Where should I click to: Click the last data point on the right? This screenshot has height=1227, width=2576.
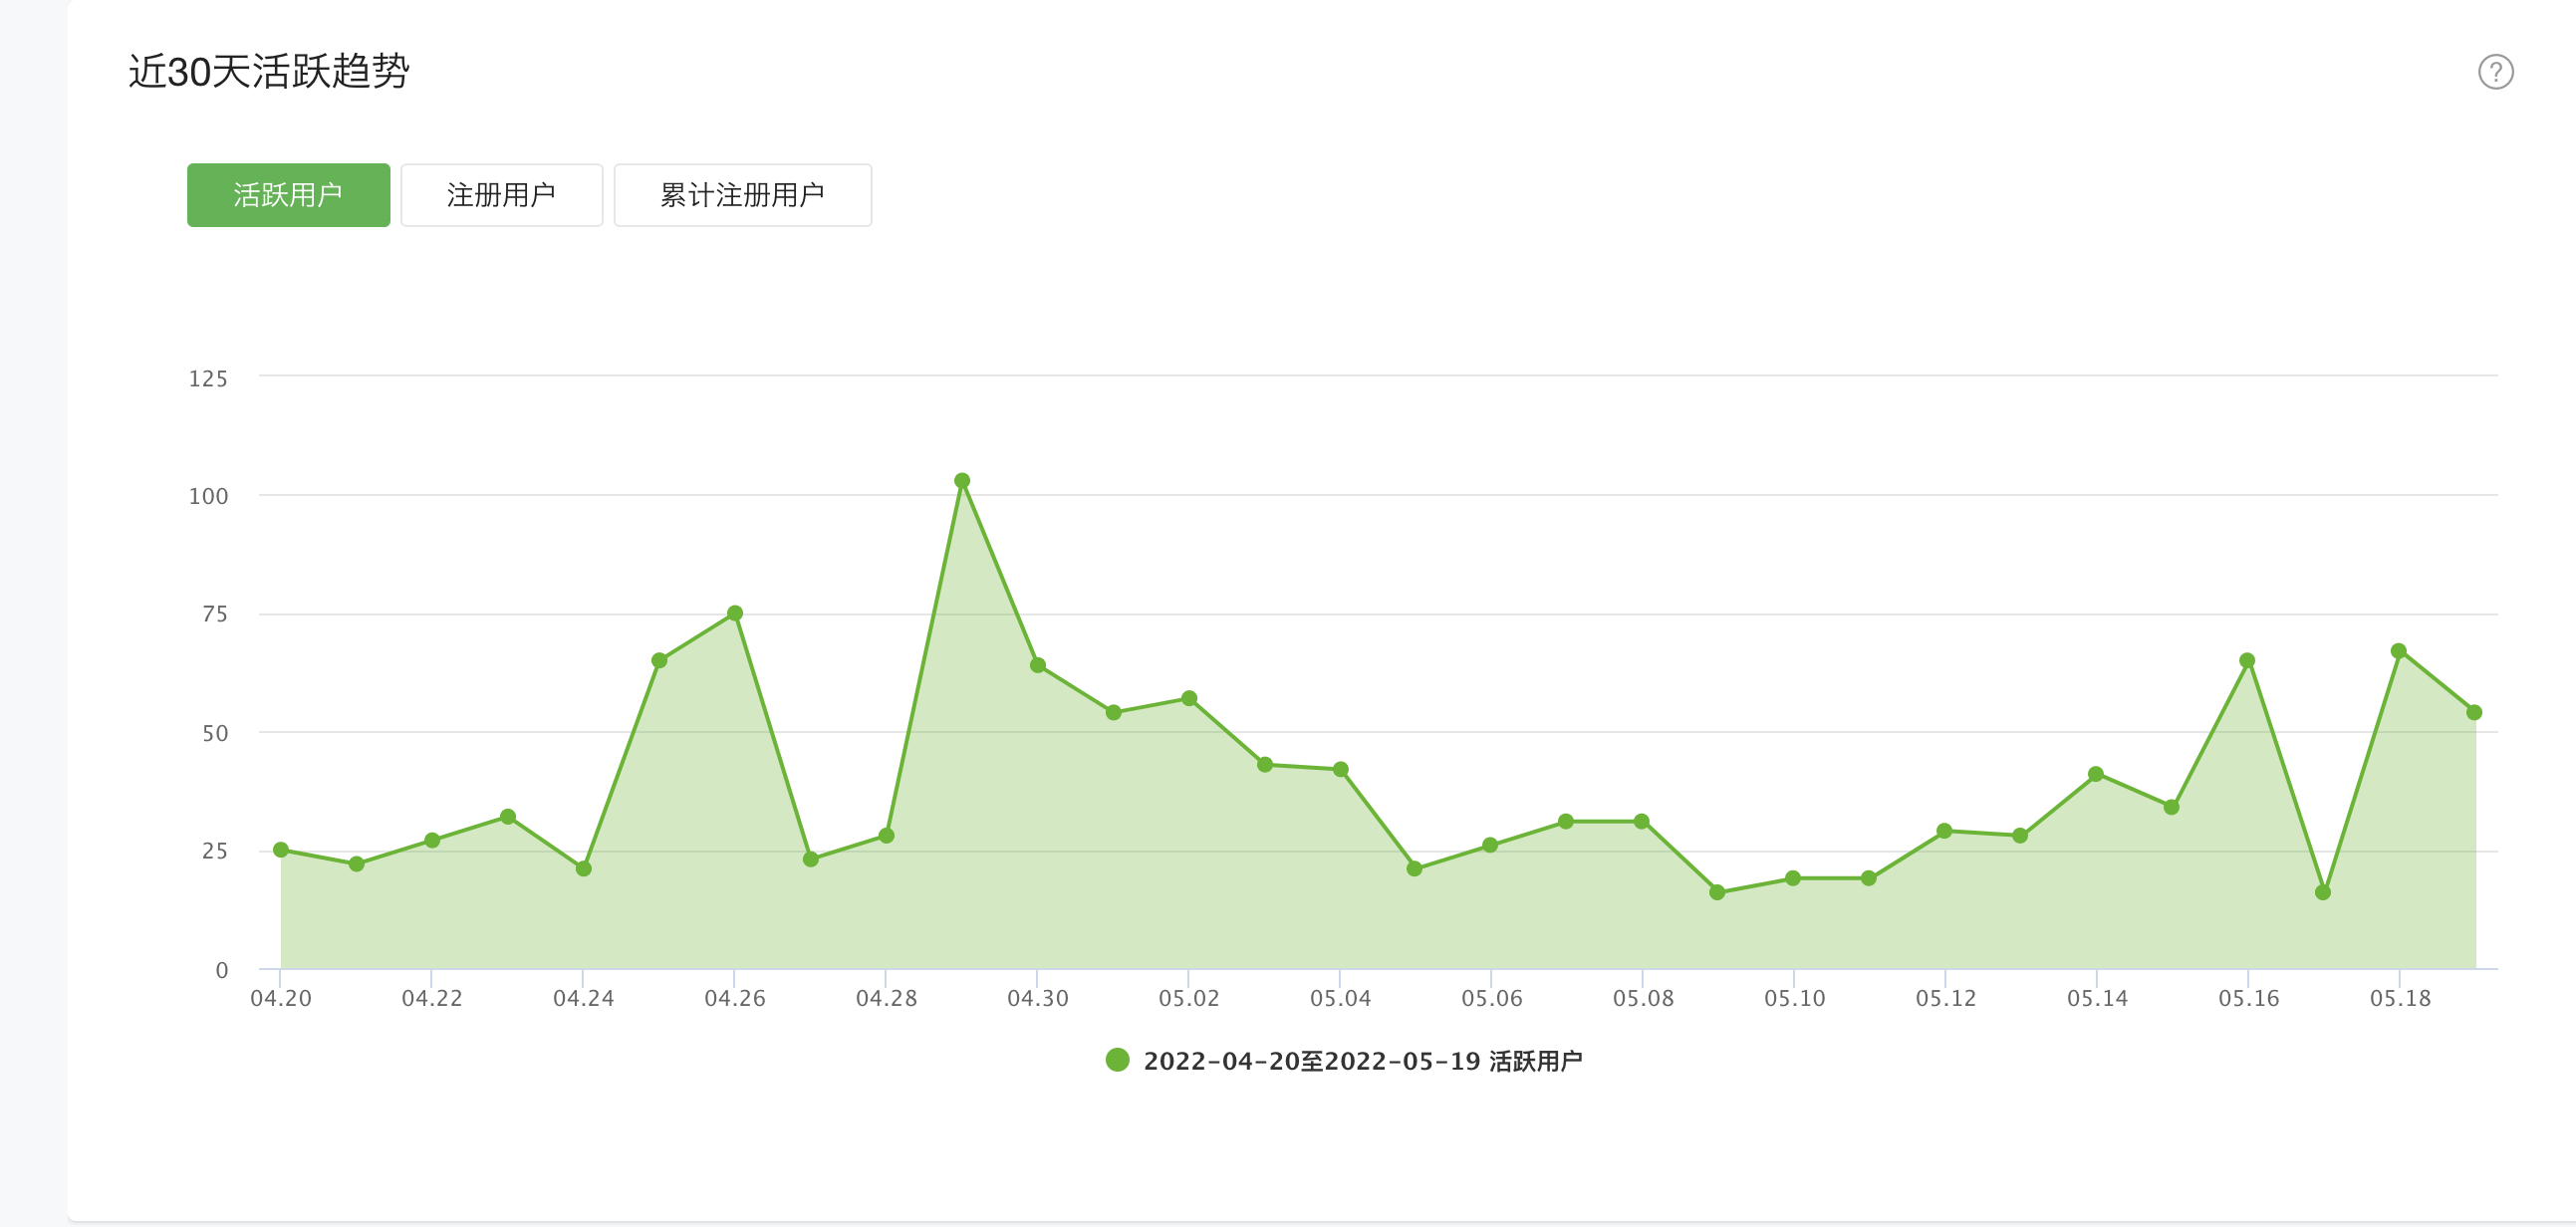pyautogui.click(x=2474, y=713)
